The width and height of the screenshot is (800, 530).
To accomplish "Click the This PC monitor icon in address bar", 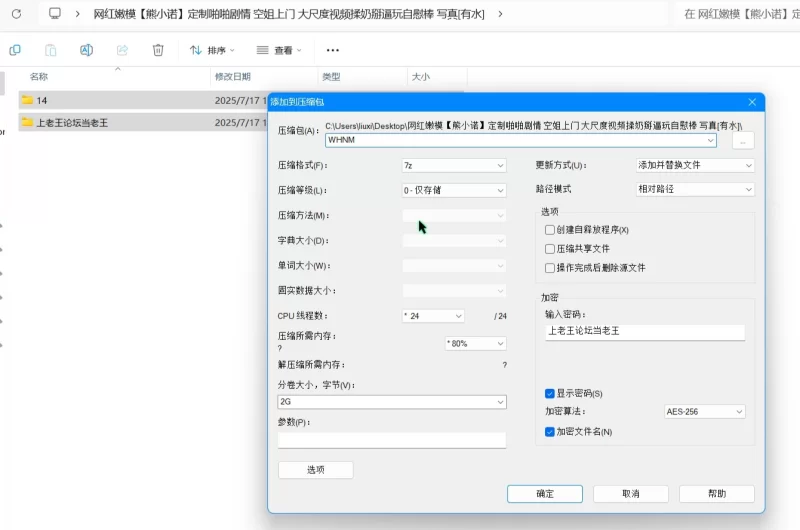I will [55, 13].
